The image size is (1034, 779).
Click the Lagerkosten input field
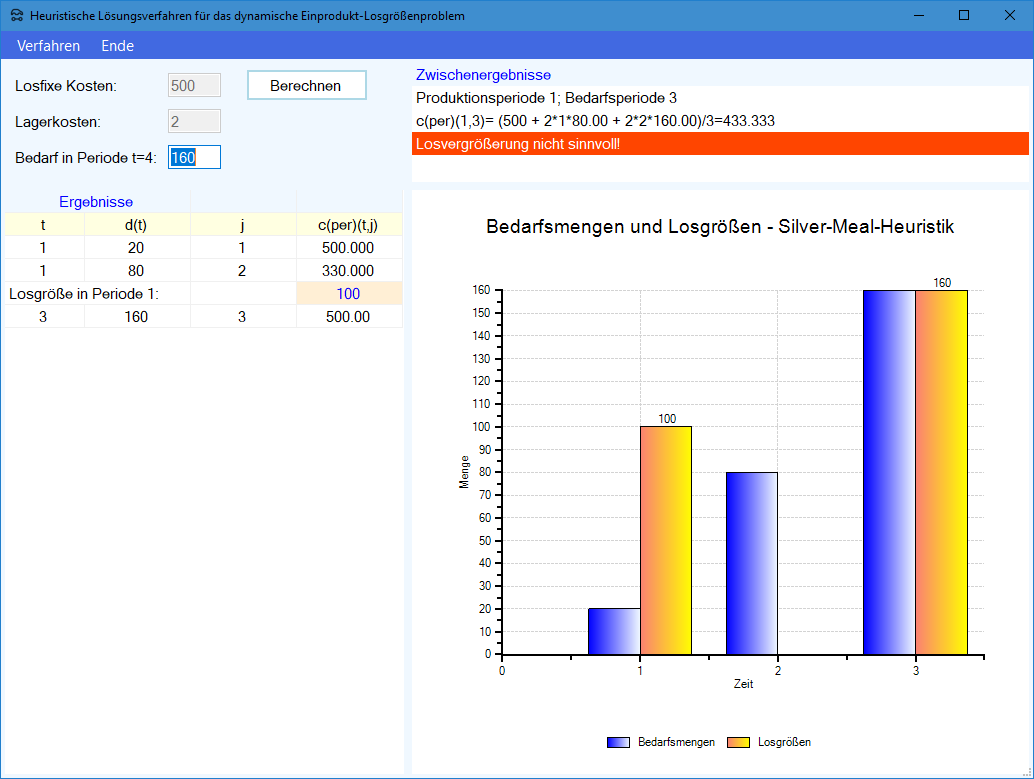click(194, 122)
